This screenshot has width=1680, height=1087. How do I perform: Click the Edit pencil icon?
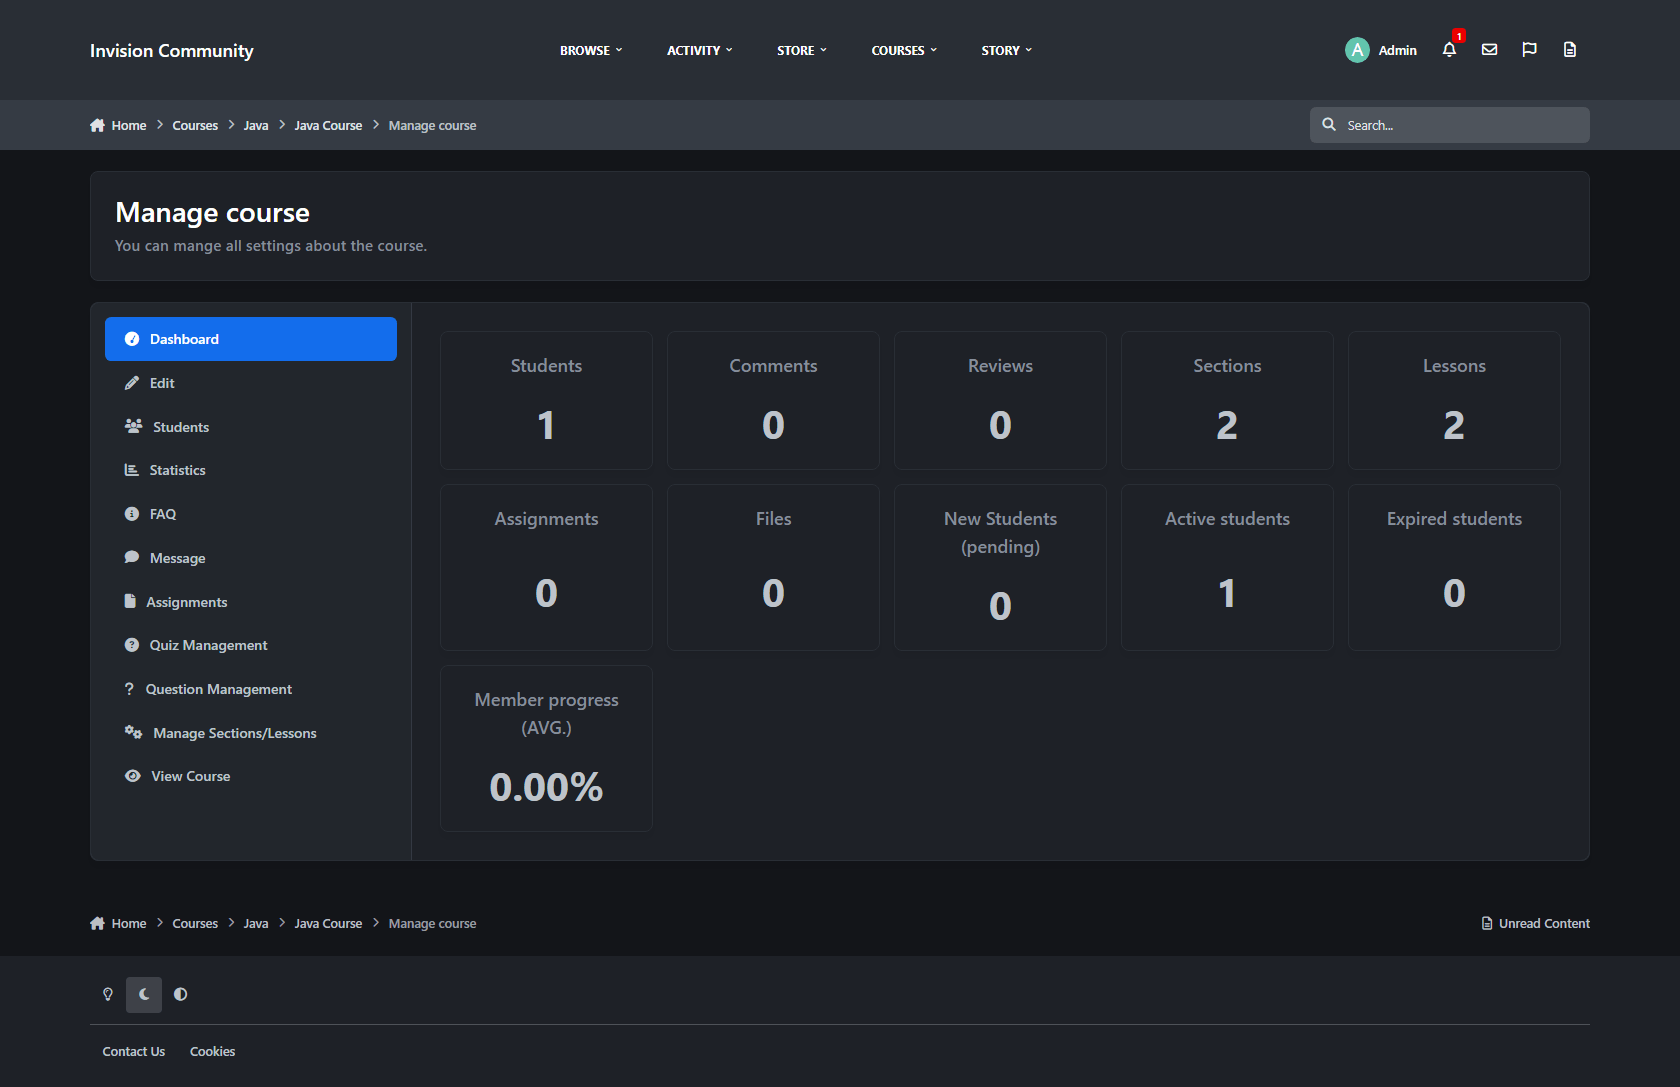131,383
